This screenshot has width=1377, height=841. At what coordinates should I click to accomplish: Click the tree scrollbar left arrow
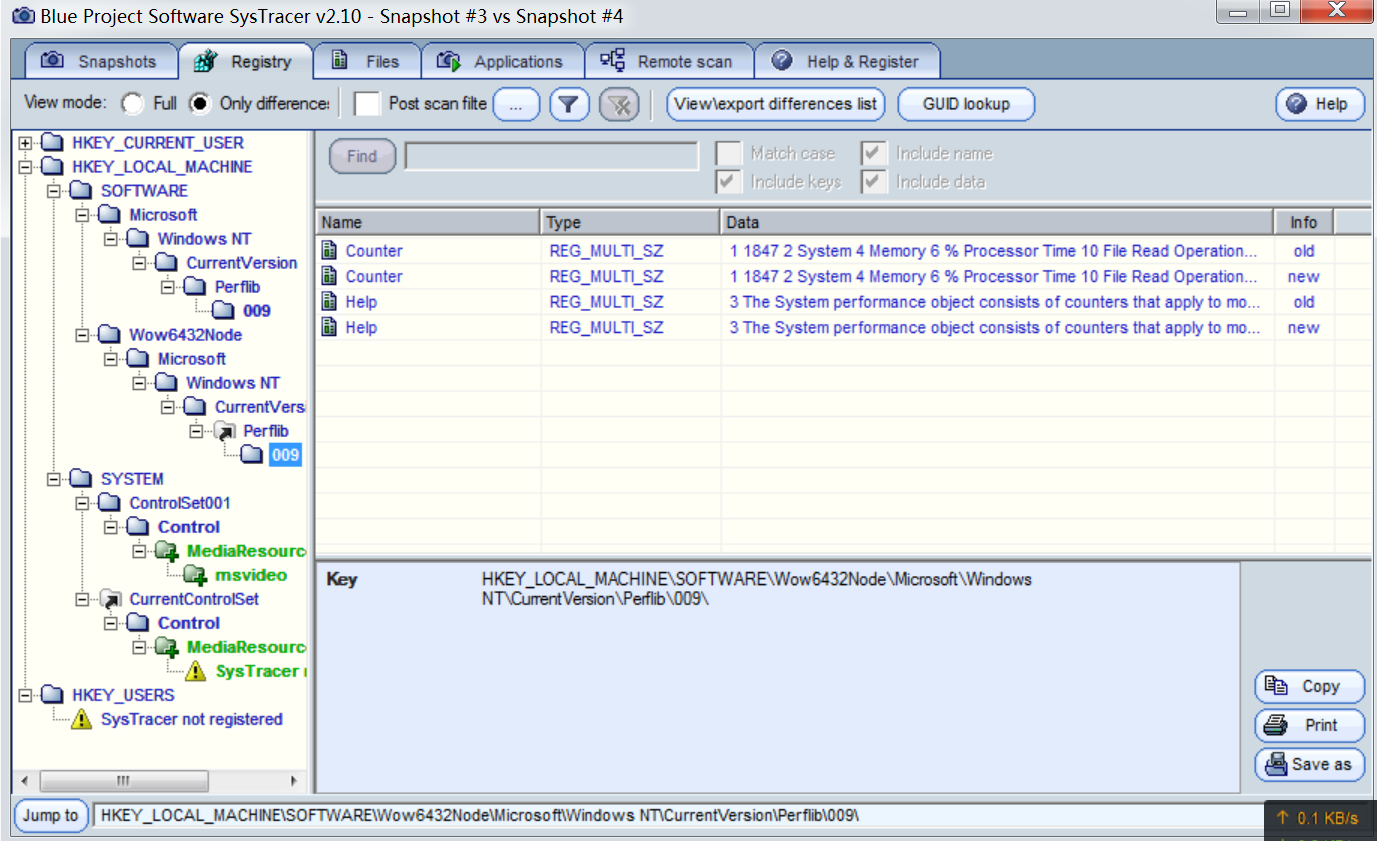click(x=26, y=781)
